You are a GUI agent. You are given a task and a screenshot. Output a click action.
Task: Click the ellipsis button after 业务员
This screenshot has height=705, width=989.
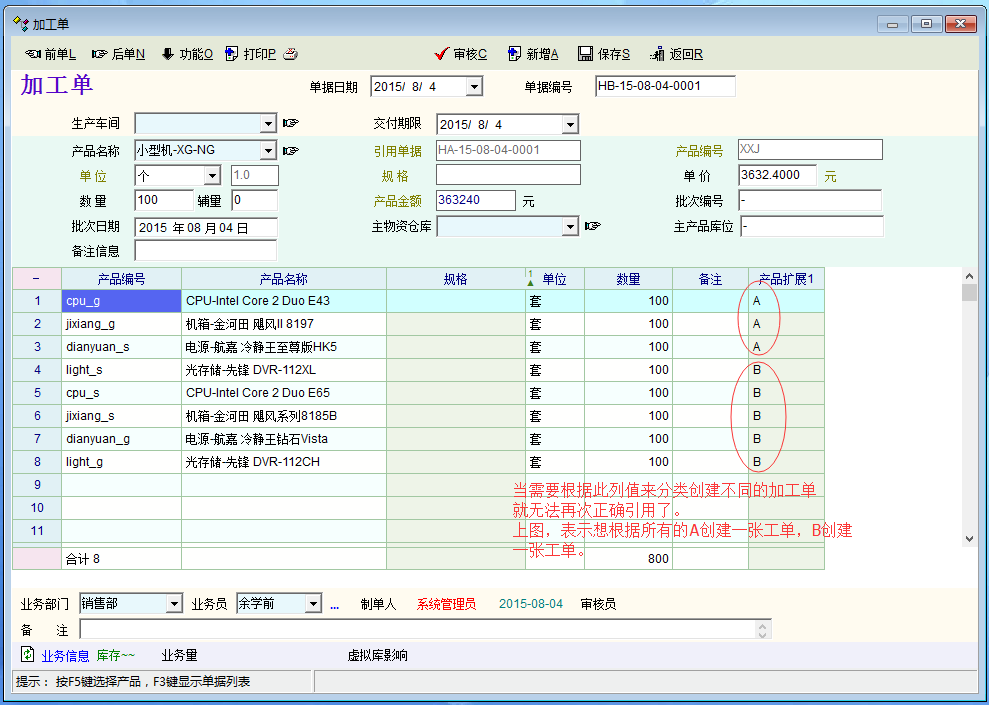pos(335,605)
